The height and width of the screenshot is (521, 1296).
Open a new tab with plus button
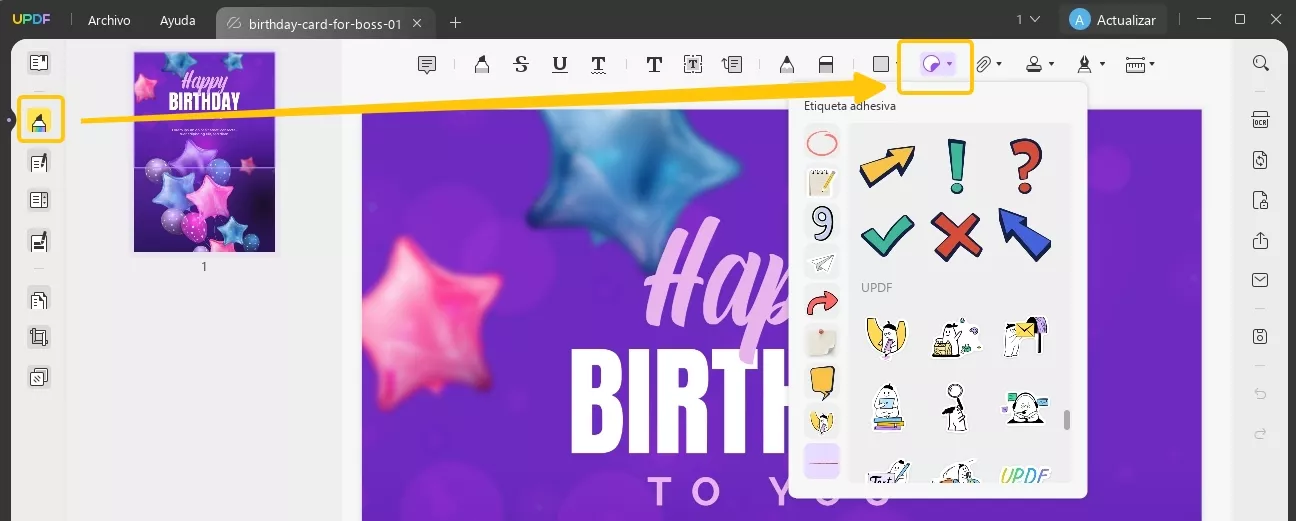coord(456,22)
